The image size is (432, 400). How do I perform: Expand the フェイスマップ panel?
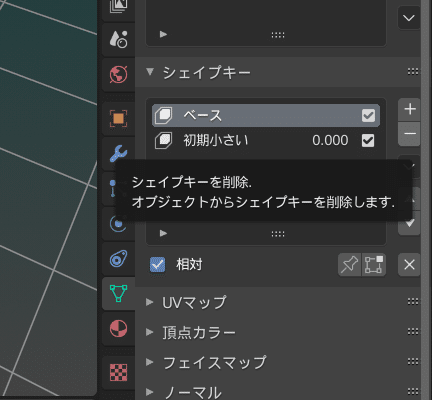point(150,362)
